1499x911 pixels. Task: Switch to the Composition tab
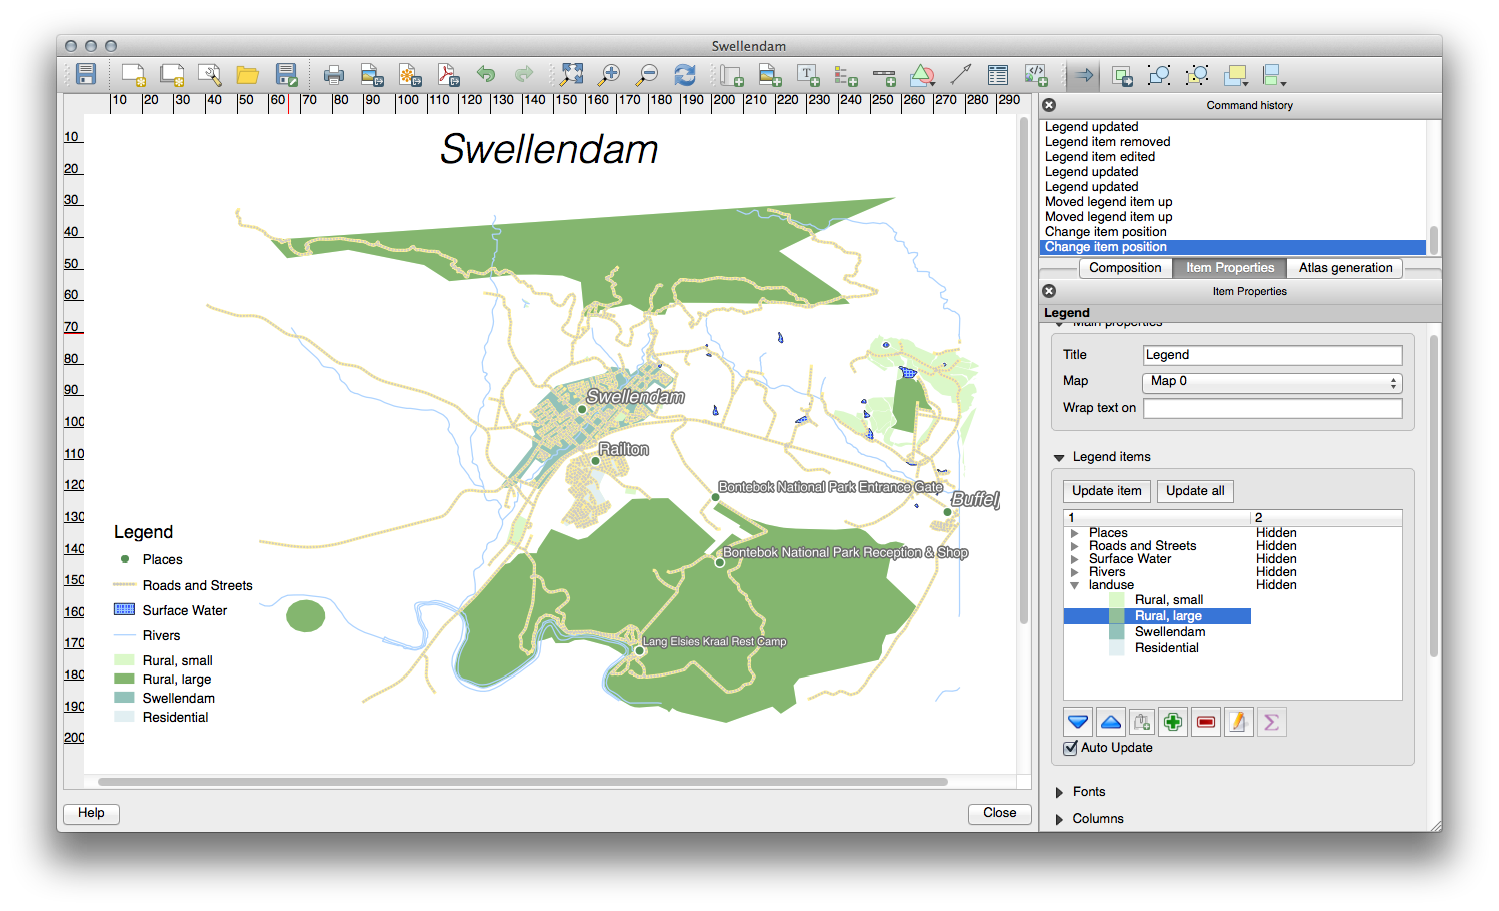coord(1125,268)
